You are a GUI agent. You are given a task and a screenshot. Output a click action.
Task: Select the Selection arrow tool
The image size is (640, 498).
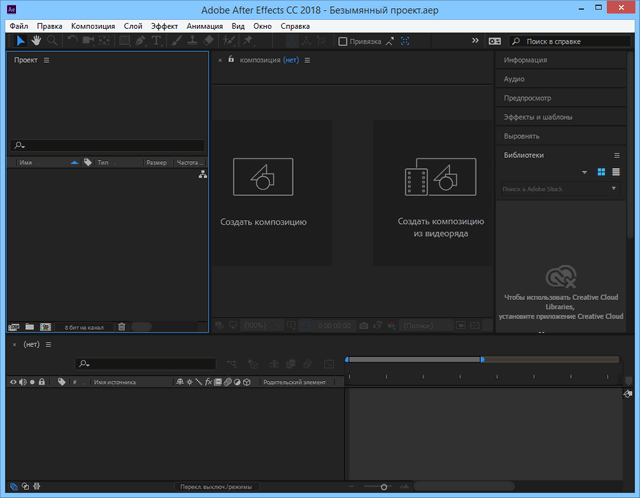[x=22, y=41]
